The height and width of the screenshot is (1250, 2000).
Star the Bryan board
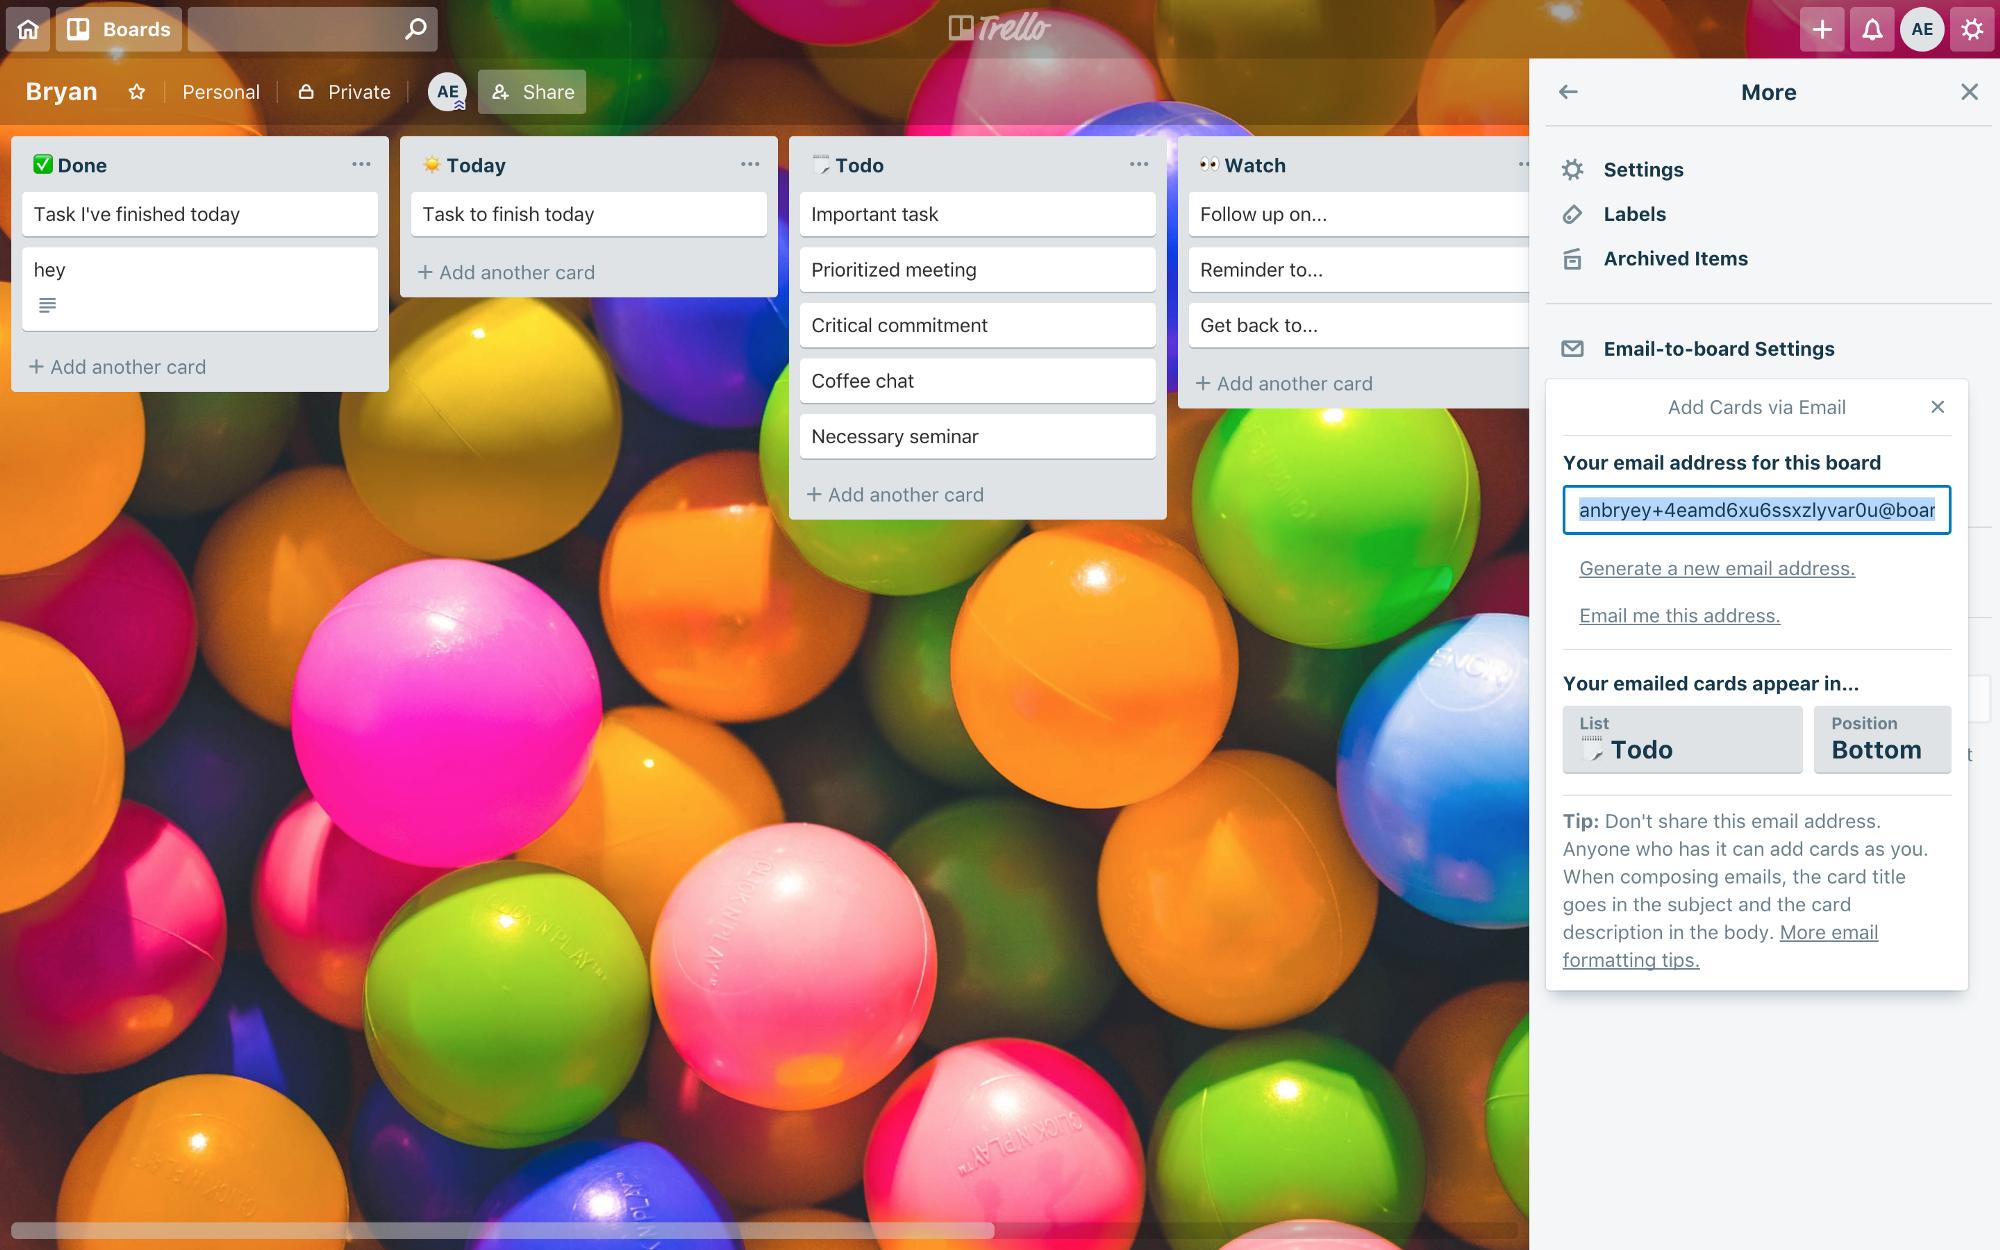point(137,92)
